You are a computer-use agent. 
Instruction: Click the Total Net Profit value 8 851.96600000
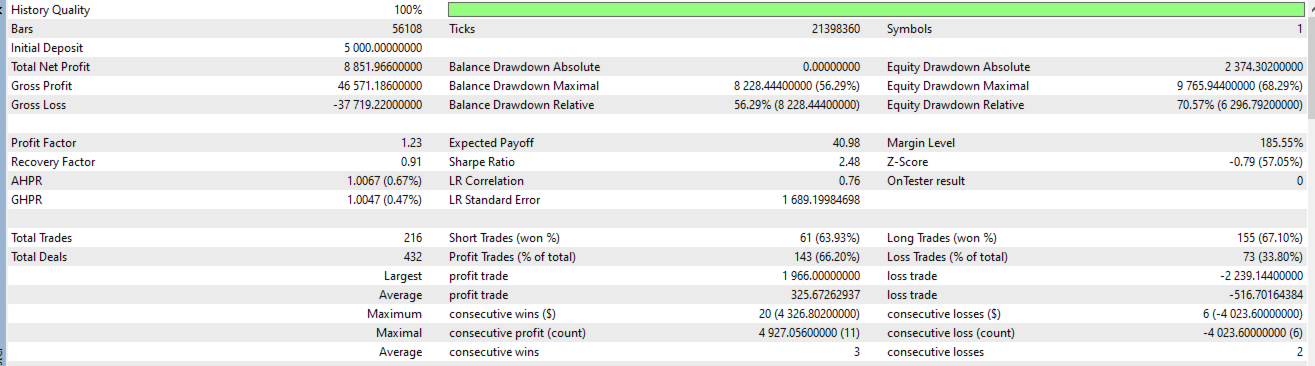click(382, 67)
